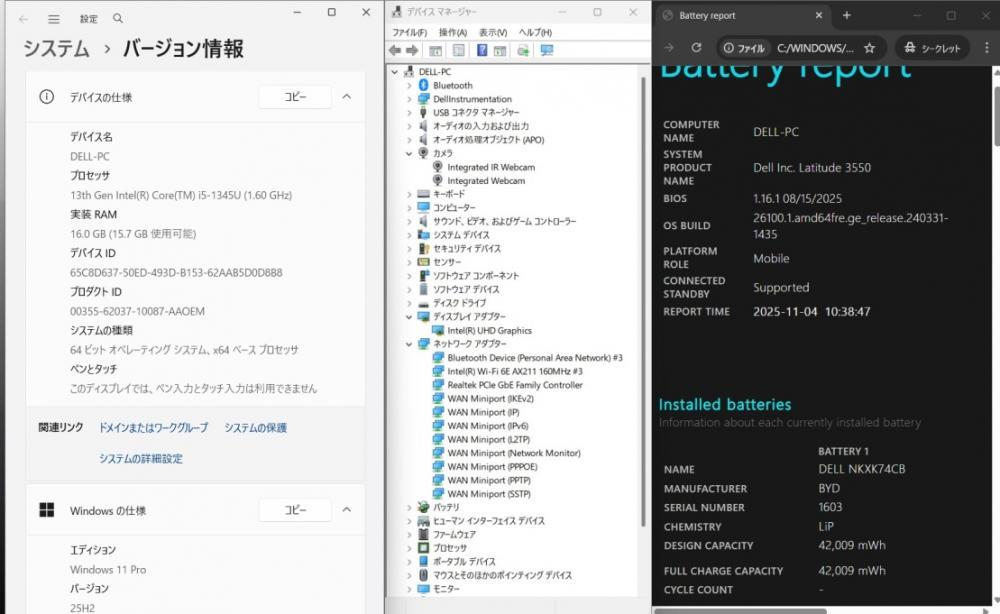Viewport: 1000px width, 614px height.
Task: Open the 操作(A) menu
Action: coord(453,33)
